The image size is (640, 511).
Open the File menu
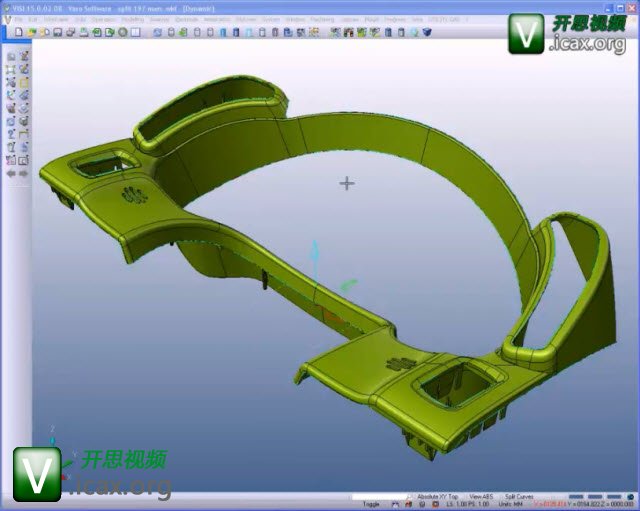(x=18, y=19)
